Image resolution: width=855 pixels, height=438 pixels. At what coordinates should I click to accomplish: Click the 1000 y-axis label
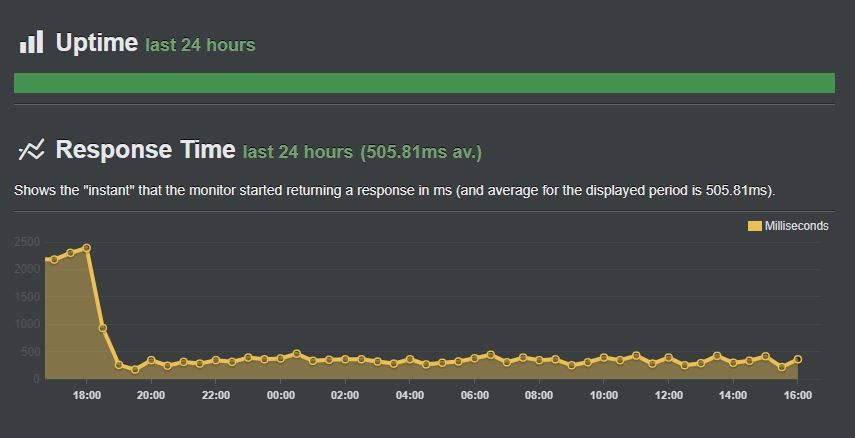(27, 324)
